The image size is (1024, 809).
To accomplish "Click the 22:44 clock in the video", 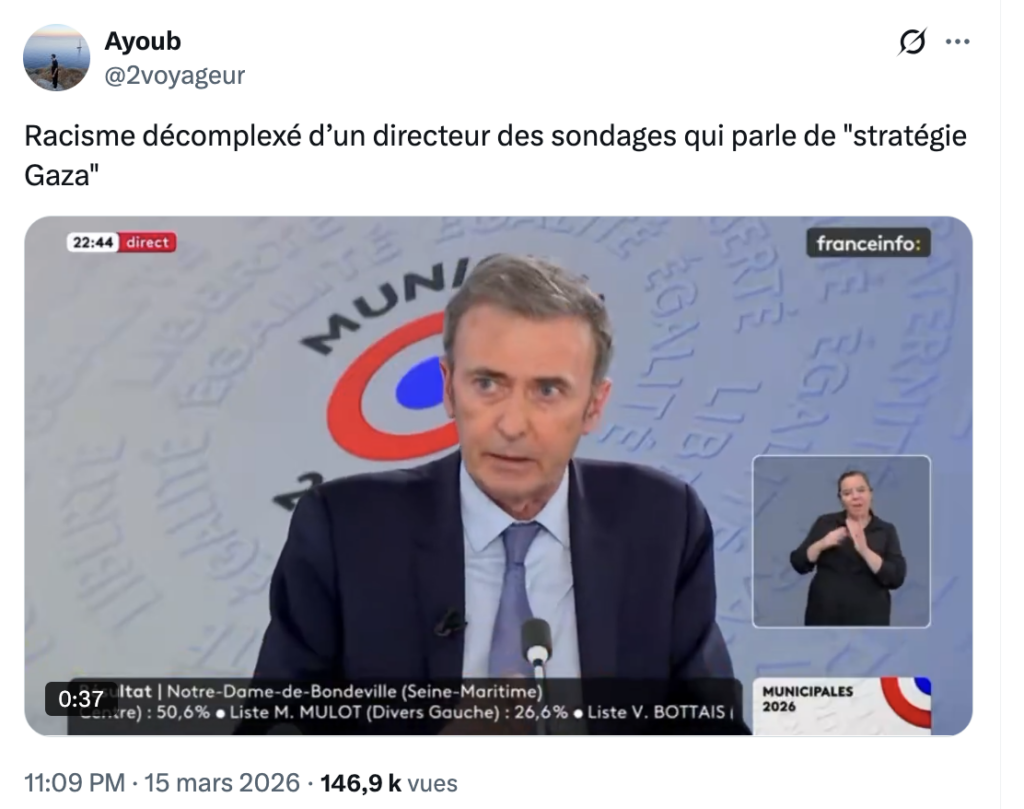I will click(93, 242).
